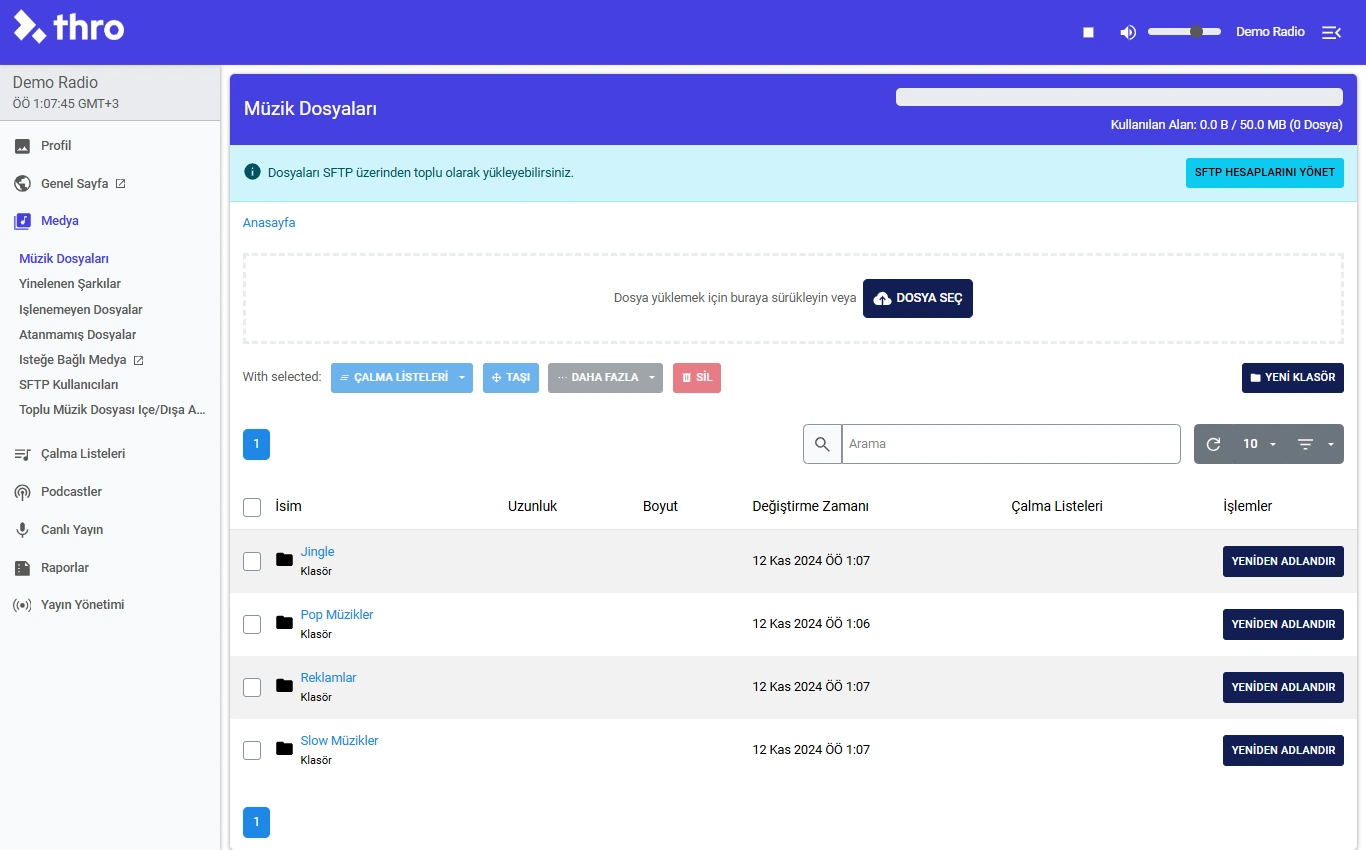Open the ÇALMA LİSTELERİ dropdown button
Screen dimensions: 1366x850
(x=402, y=378)
